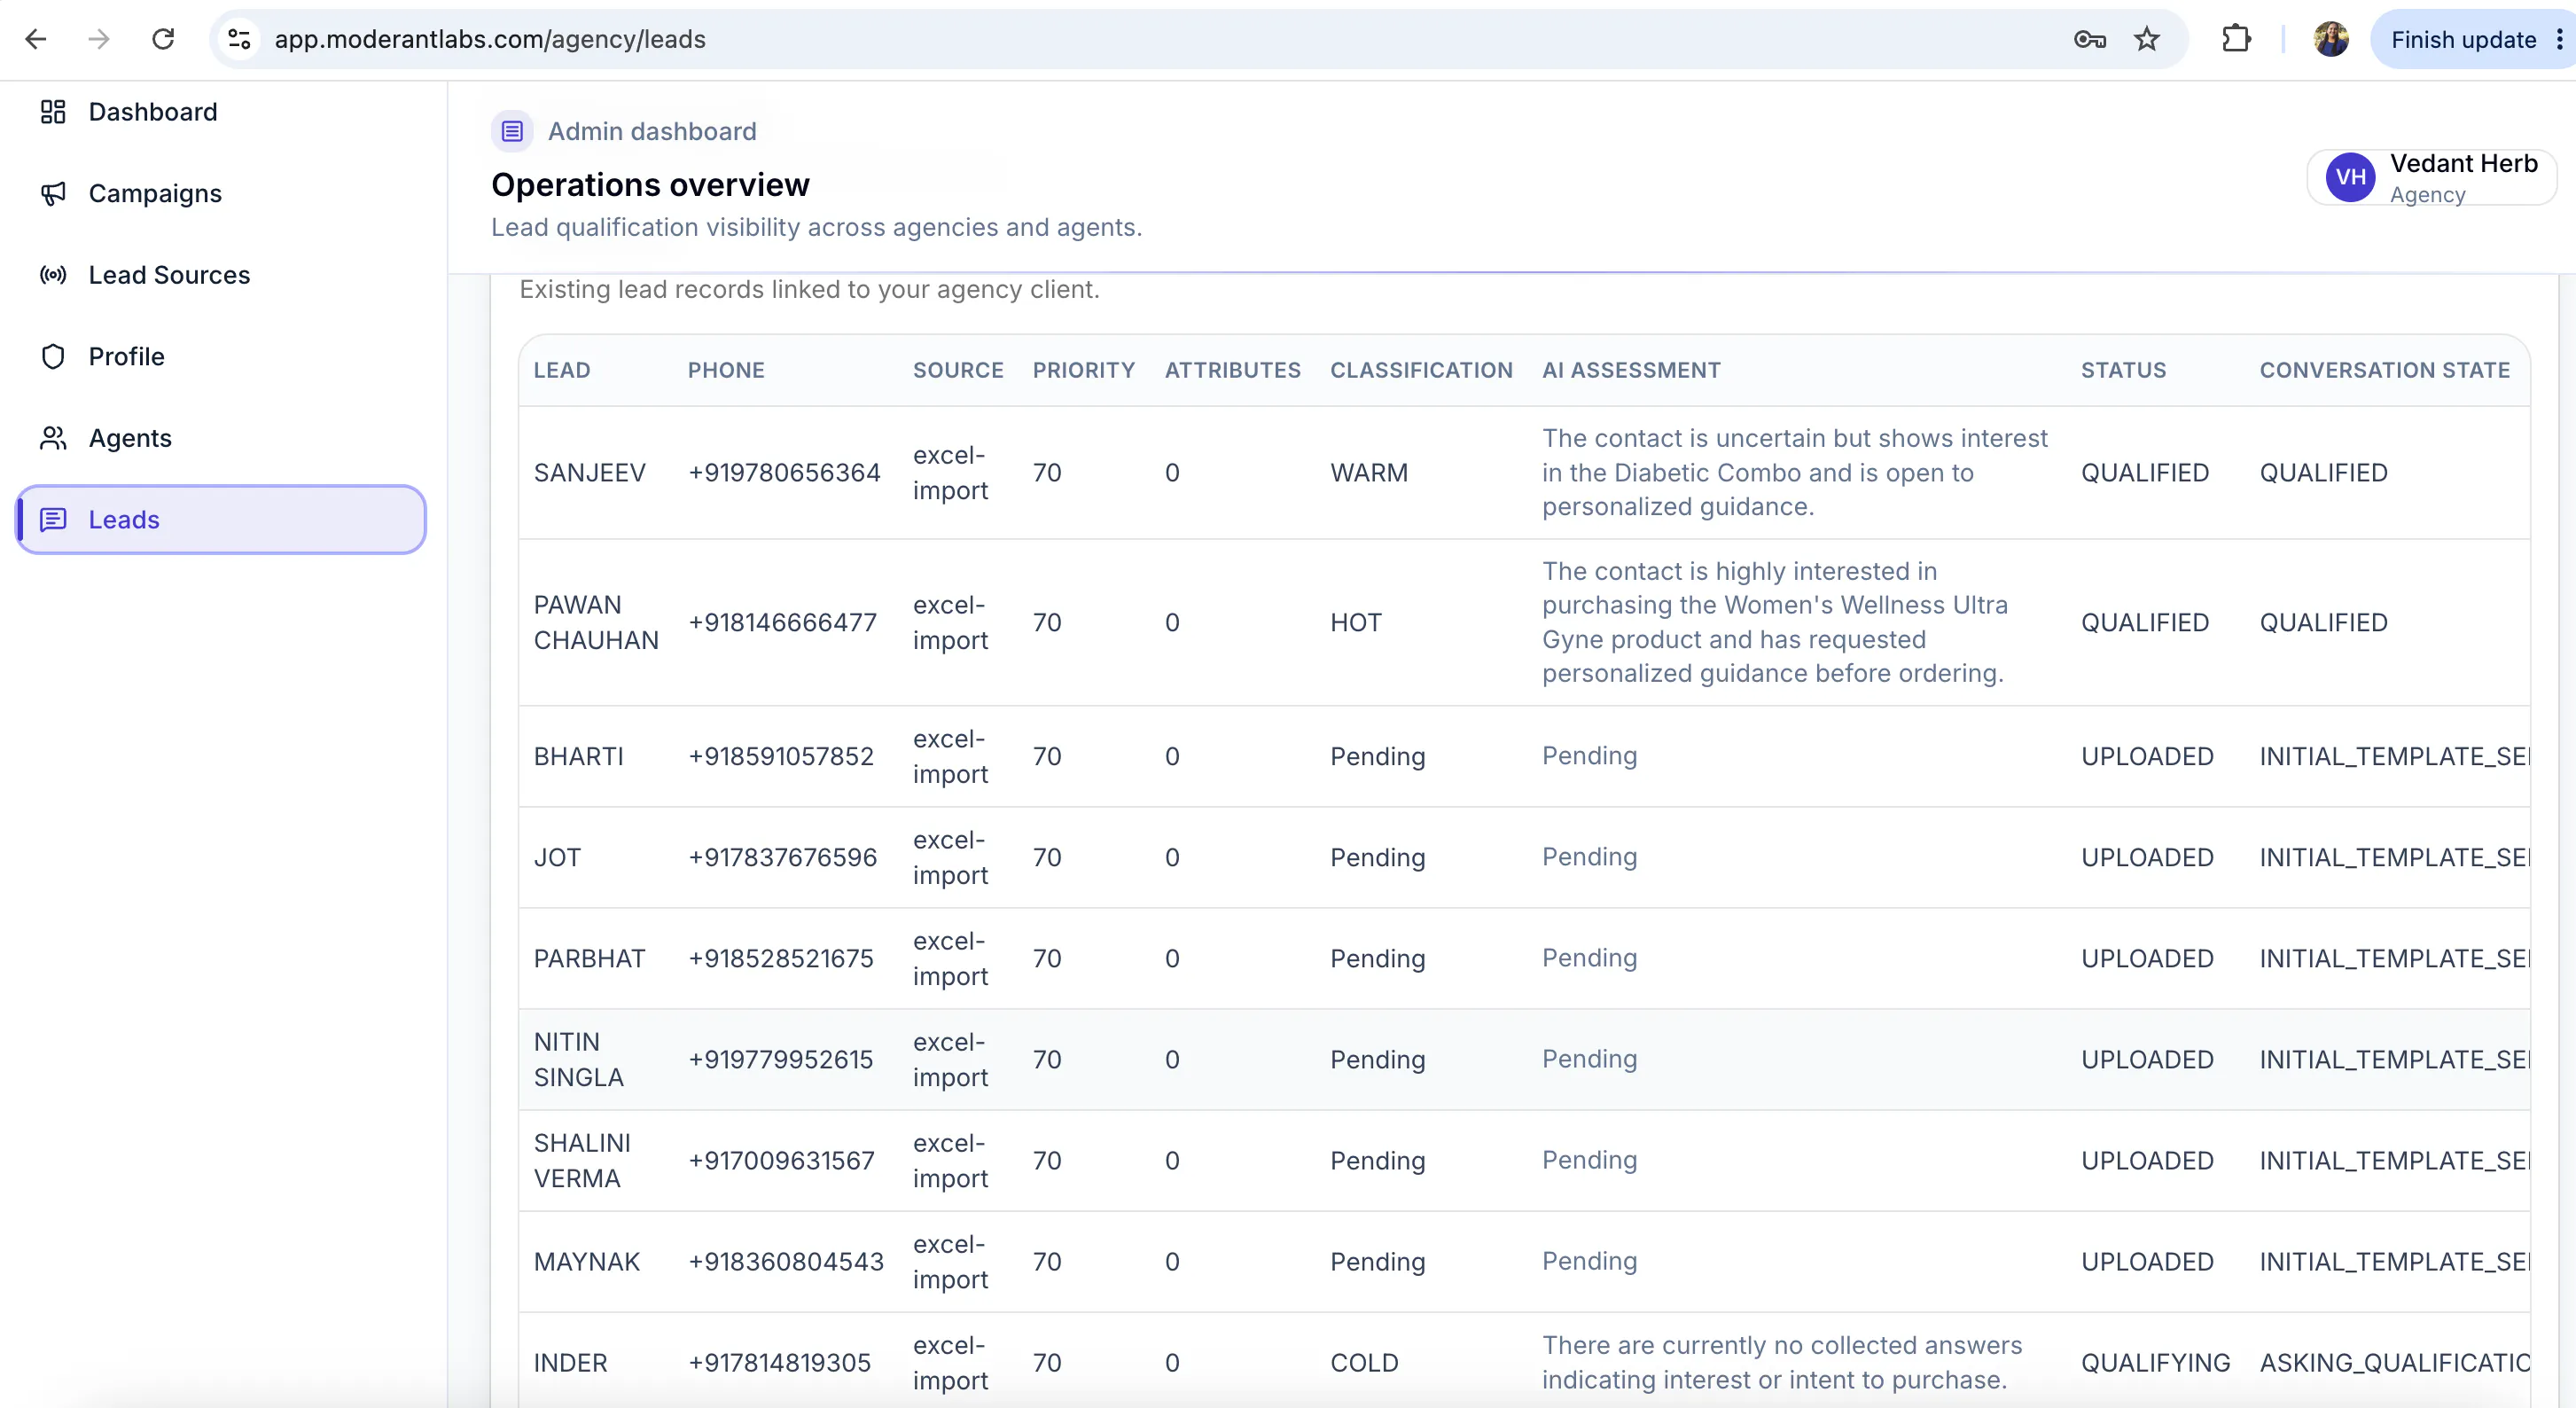Open the Chrome three-dot menu

point(2559,39)
